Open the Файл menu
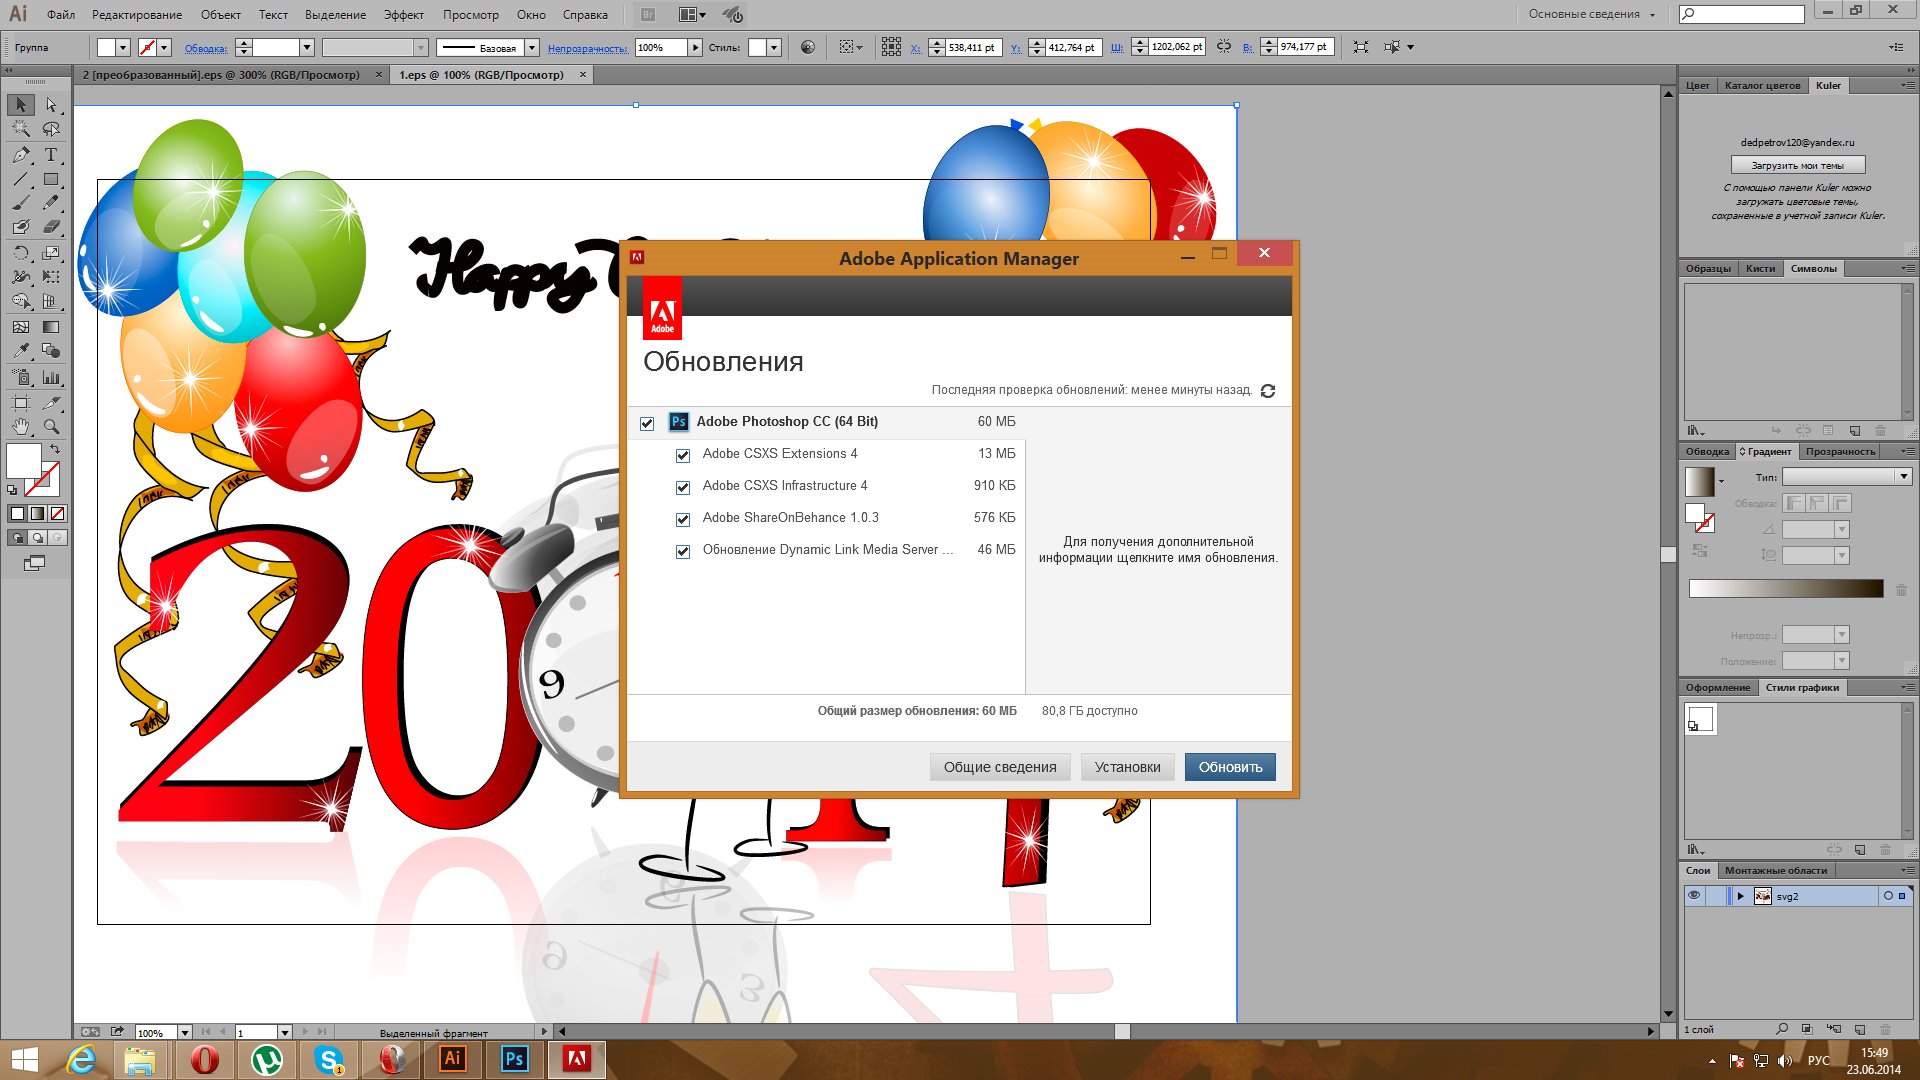1920x1080 pixels. [x=61, y=15]
